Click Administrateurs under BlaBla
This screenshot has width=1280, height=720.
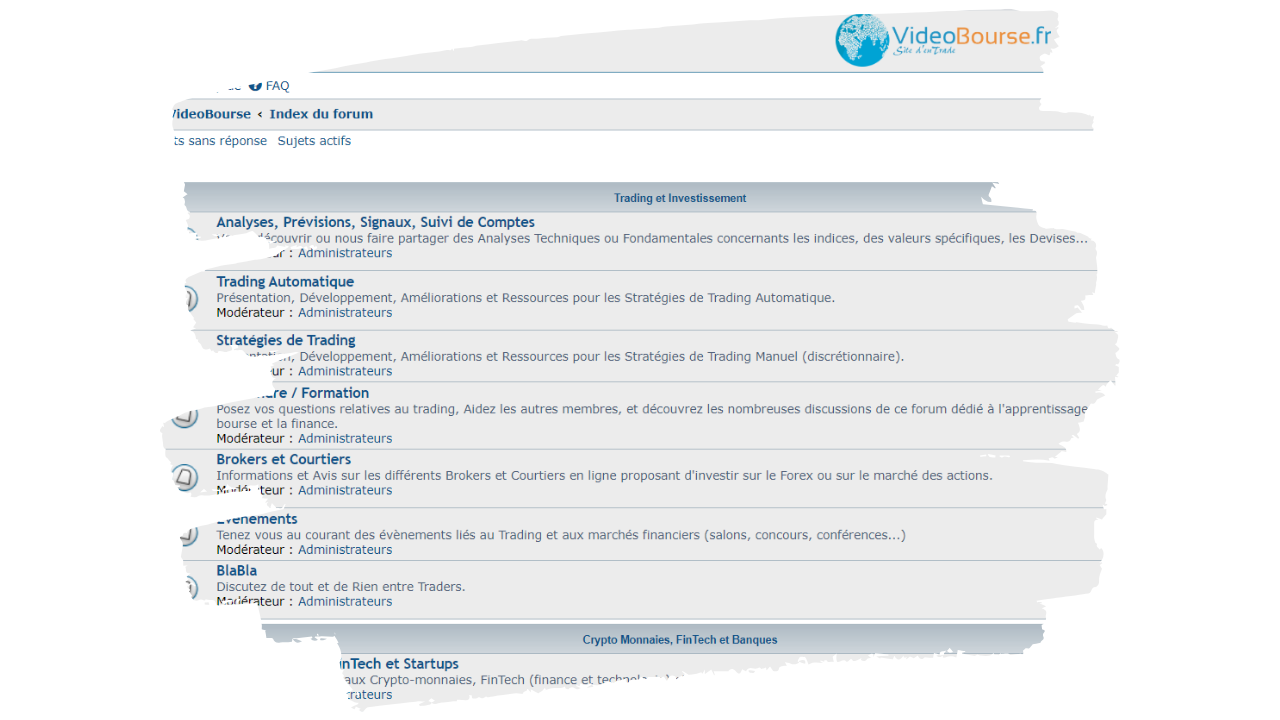(345, 601)
